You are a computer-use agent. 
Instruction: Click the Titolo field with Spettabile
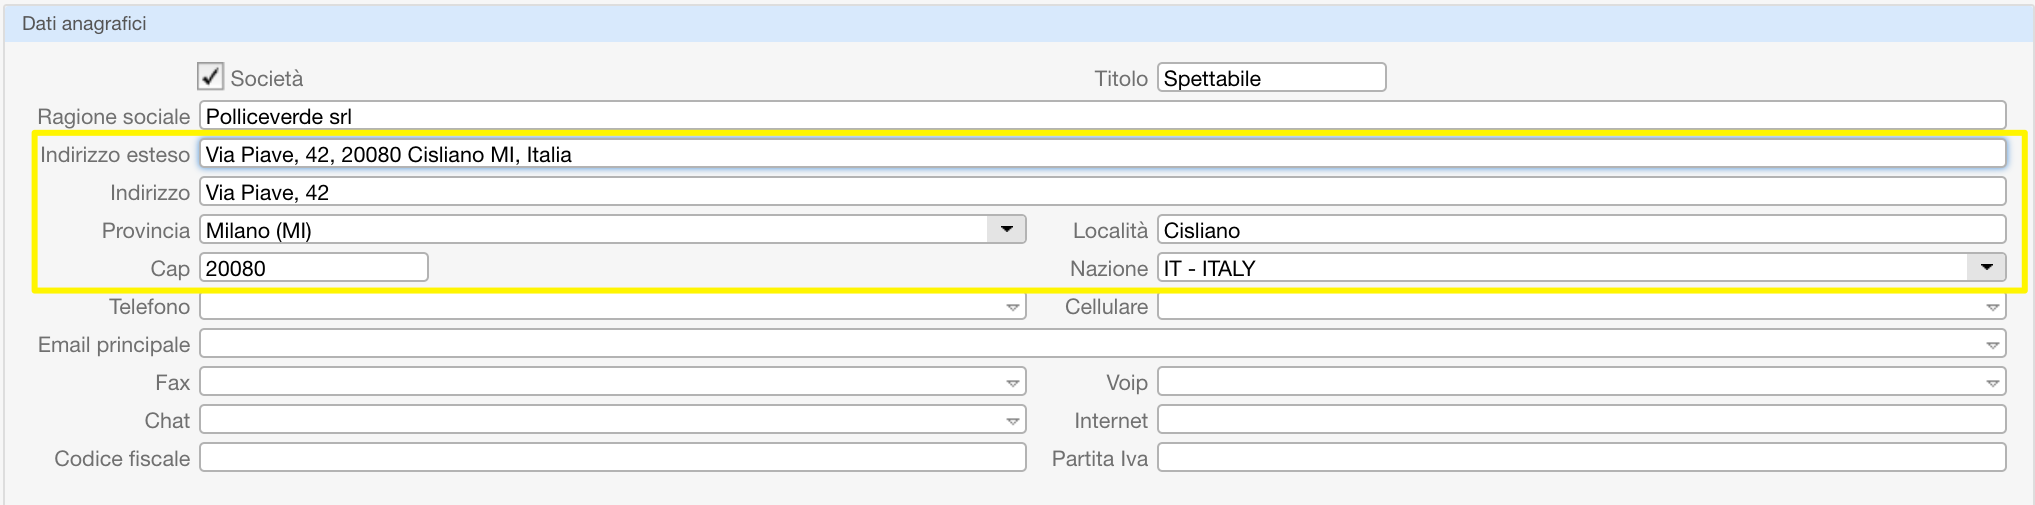(x=1271, y=78)
